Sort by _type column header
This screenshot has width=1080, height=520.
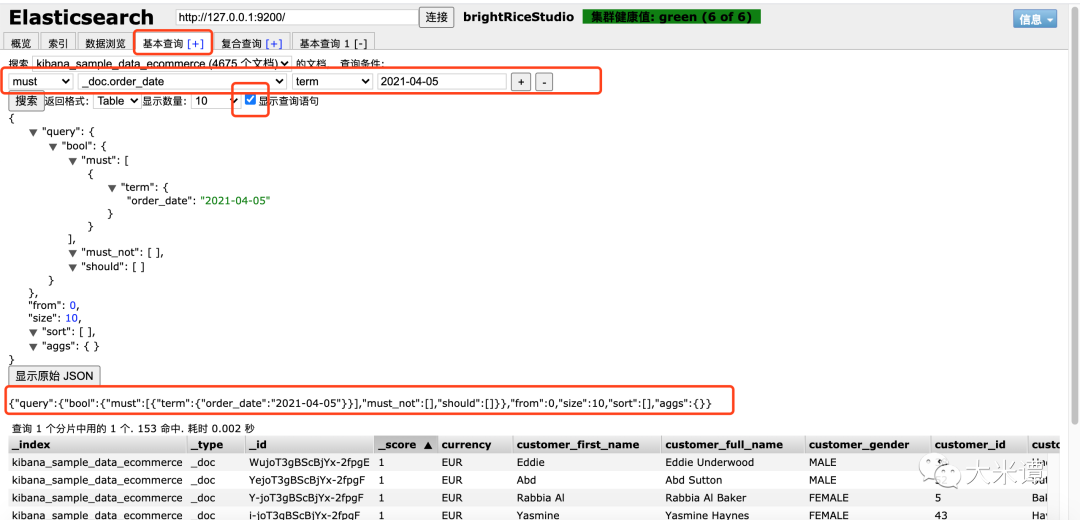pyautogui.click(x=216, y=445)
